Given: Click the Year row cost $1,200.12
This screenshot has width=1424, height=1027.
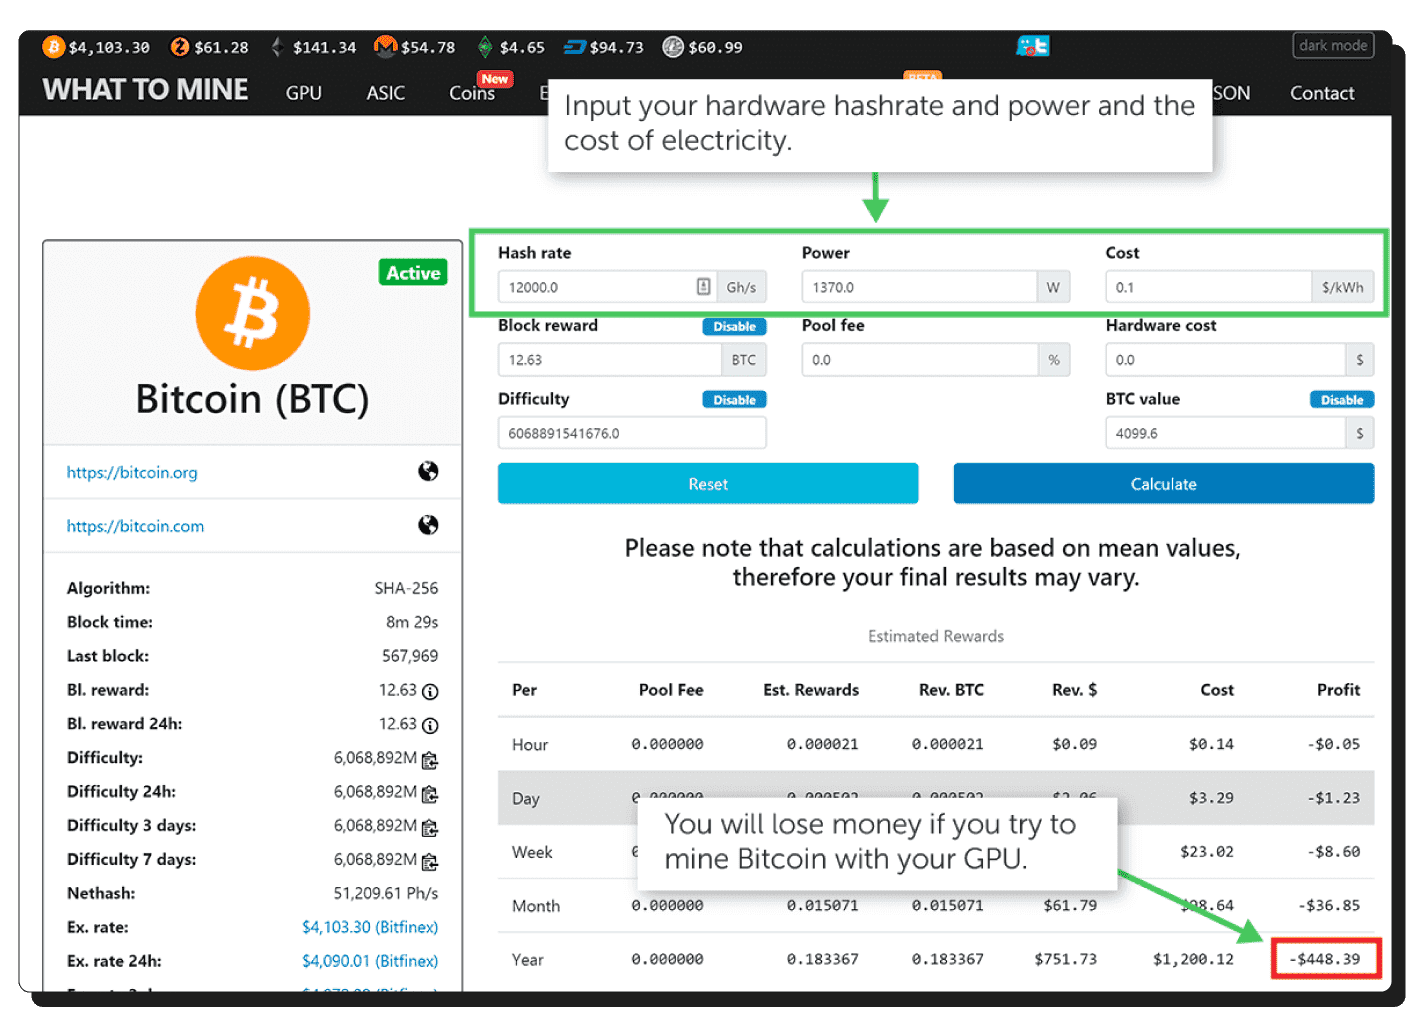Looking at the screenshot, I should [x=1193, y=959].
